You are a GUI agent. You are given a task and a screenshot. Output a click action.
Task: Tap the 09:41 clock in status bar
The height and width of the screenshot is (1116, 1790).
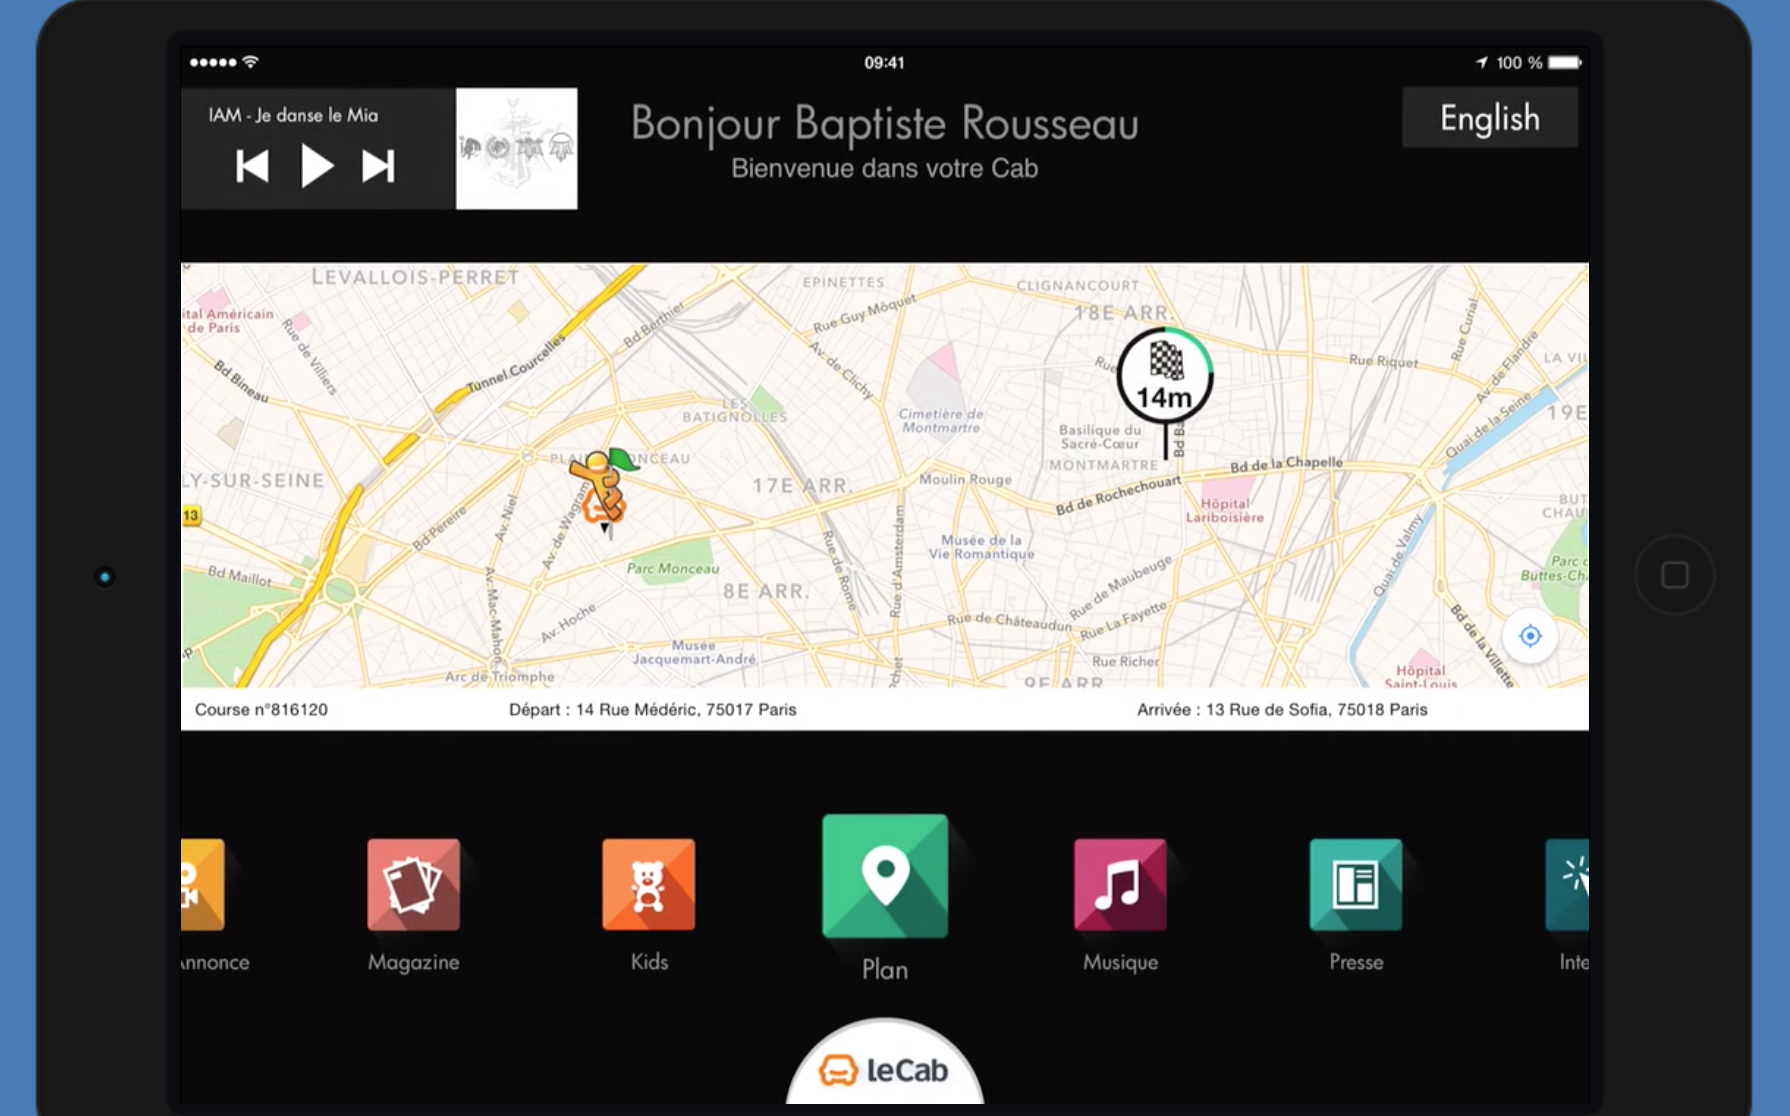tap(885, 62)
